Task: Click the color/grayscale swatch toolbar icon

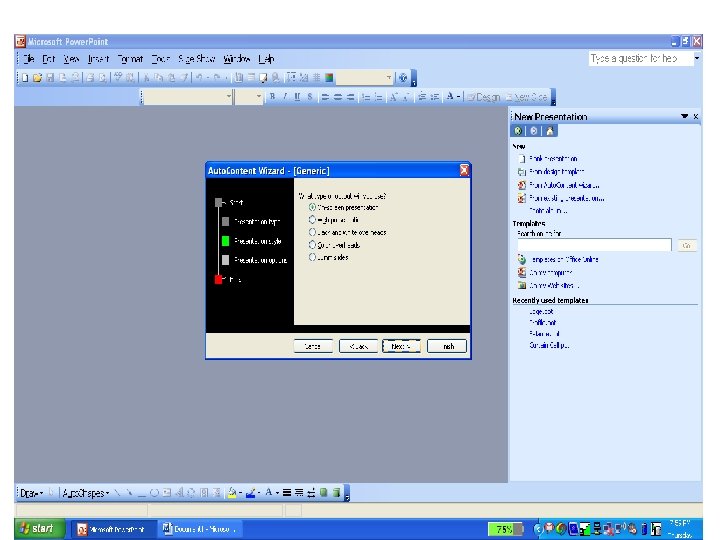Action: pos(329,78)
